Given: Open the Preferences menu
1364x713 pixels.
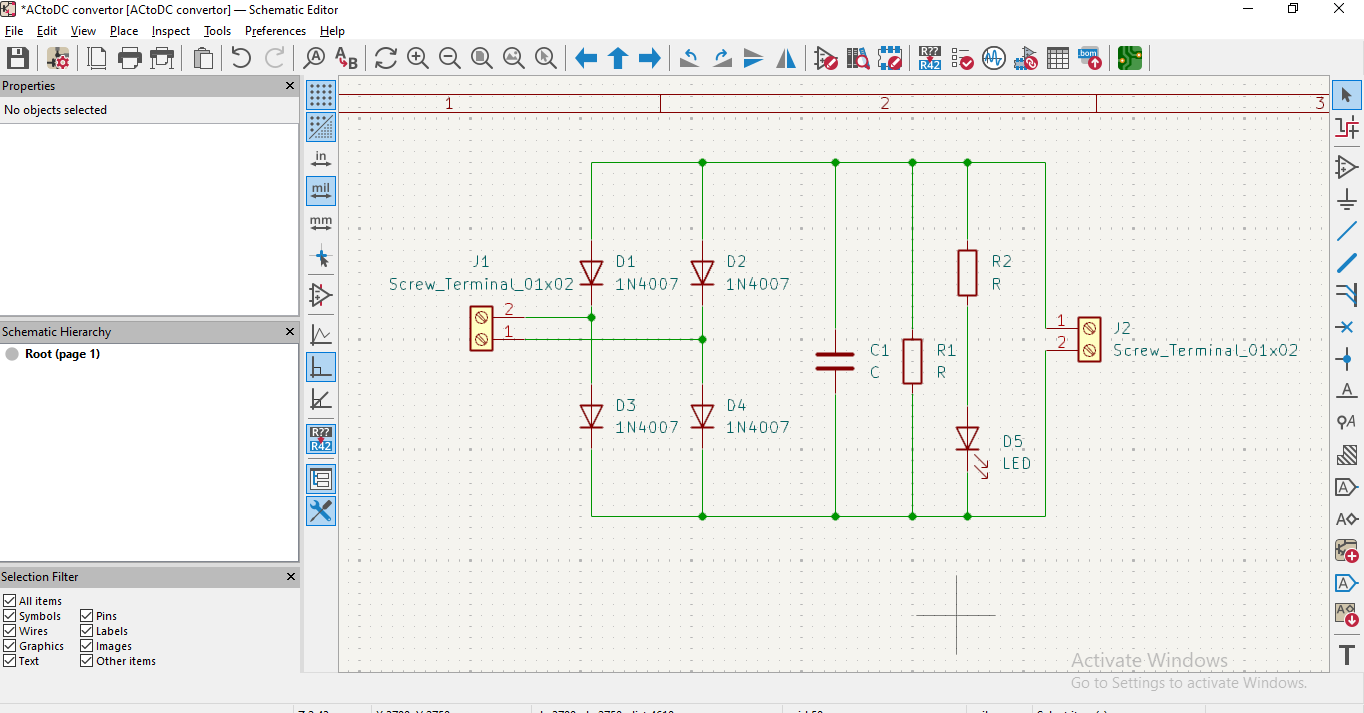Looking at the screenshot, I should coord(275,31).
